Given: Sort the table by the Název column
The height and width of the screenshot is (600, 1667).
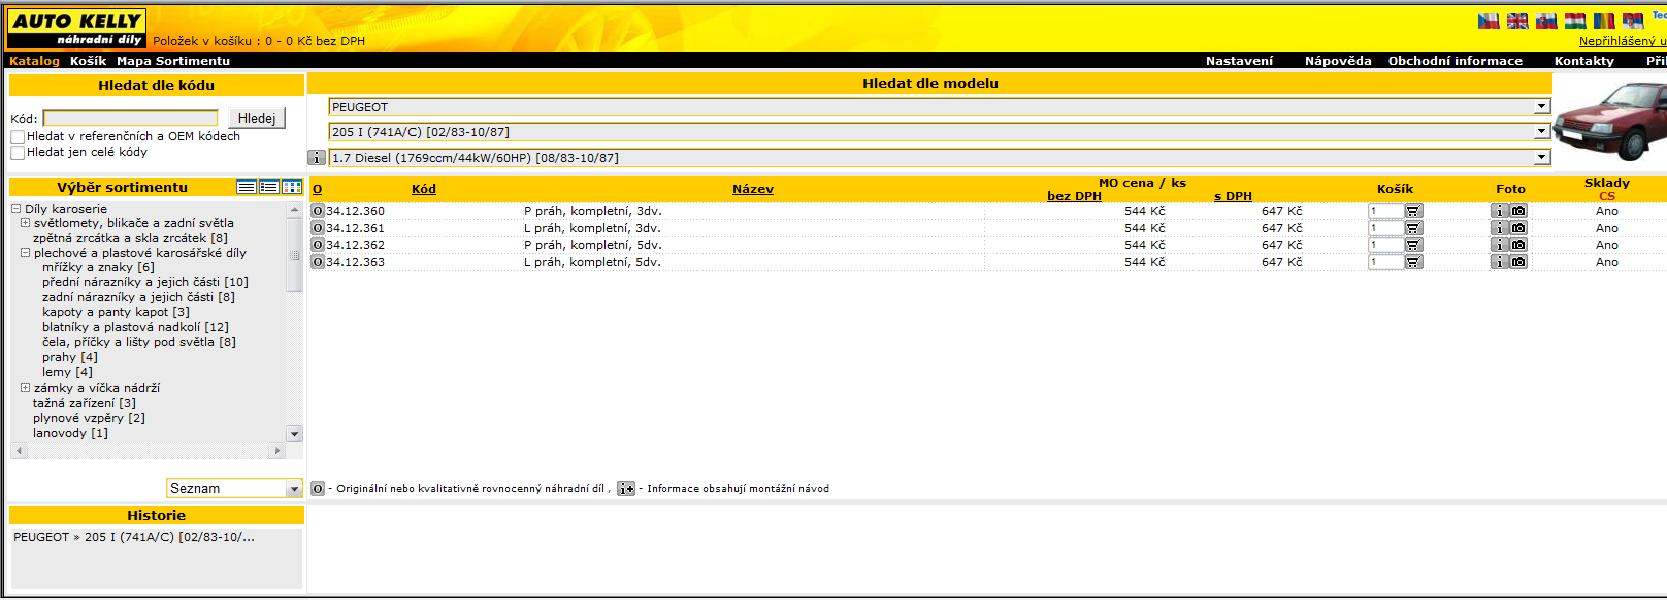Looking at the screenshot, I should [x=752, y=189].
